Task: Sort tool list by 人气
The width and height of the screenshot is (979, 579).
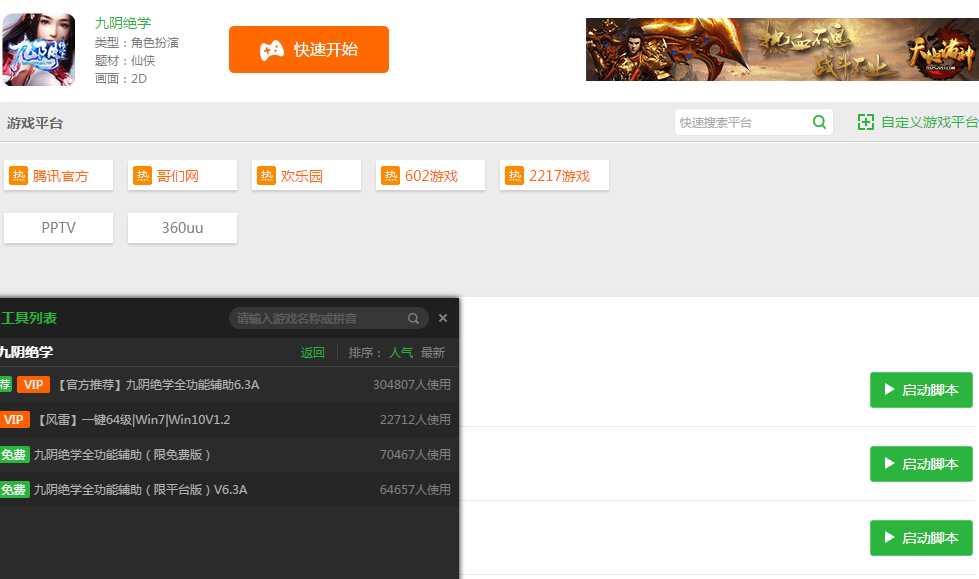Action: click(x=401, y=353)
